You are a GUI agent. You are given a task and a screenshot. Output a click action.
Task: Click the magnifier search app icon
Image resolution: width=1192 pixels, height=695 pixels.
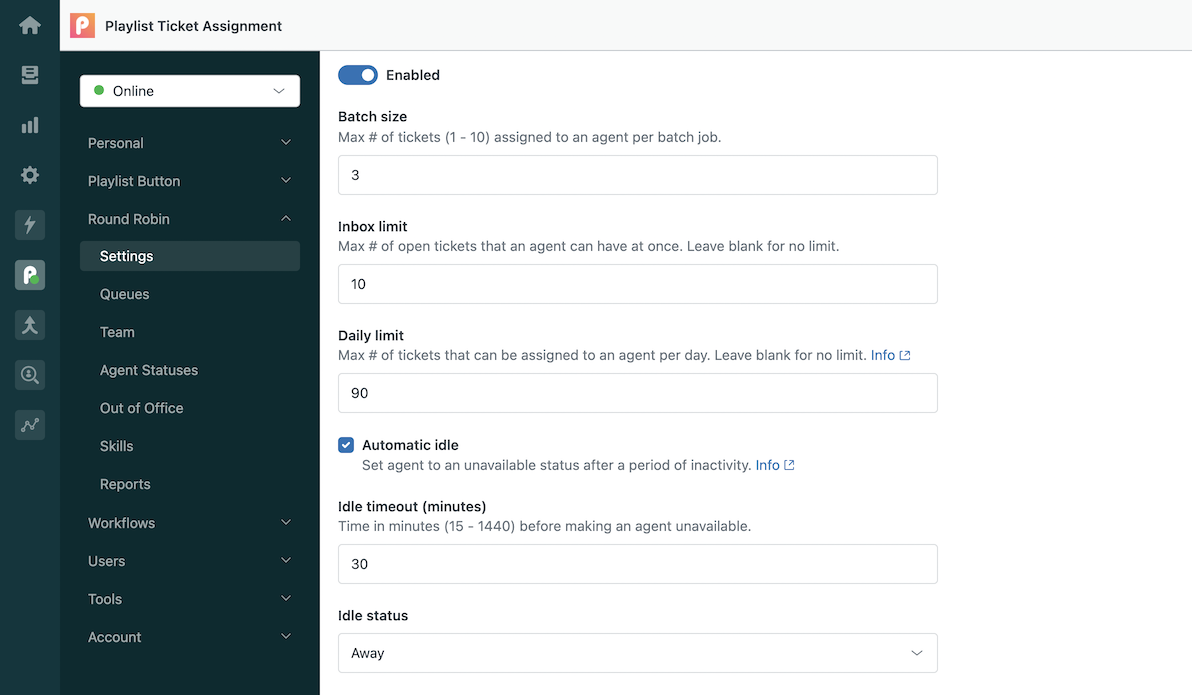point(30,375)
